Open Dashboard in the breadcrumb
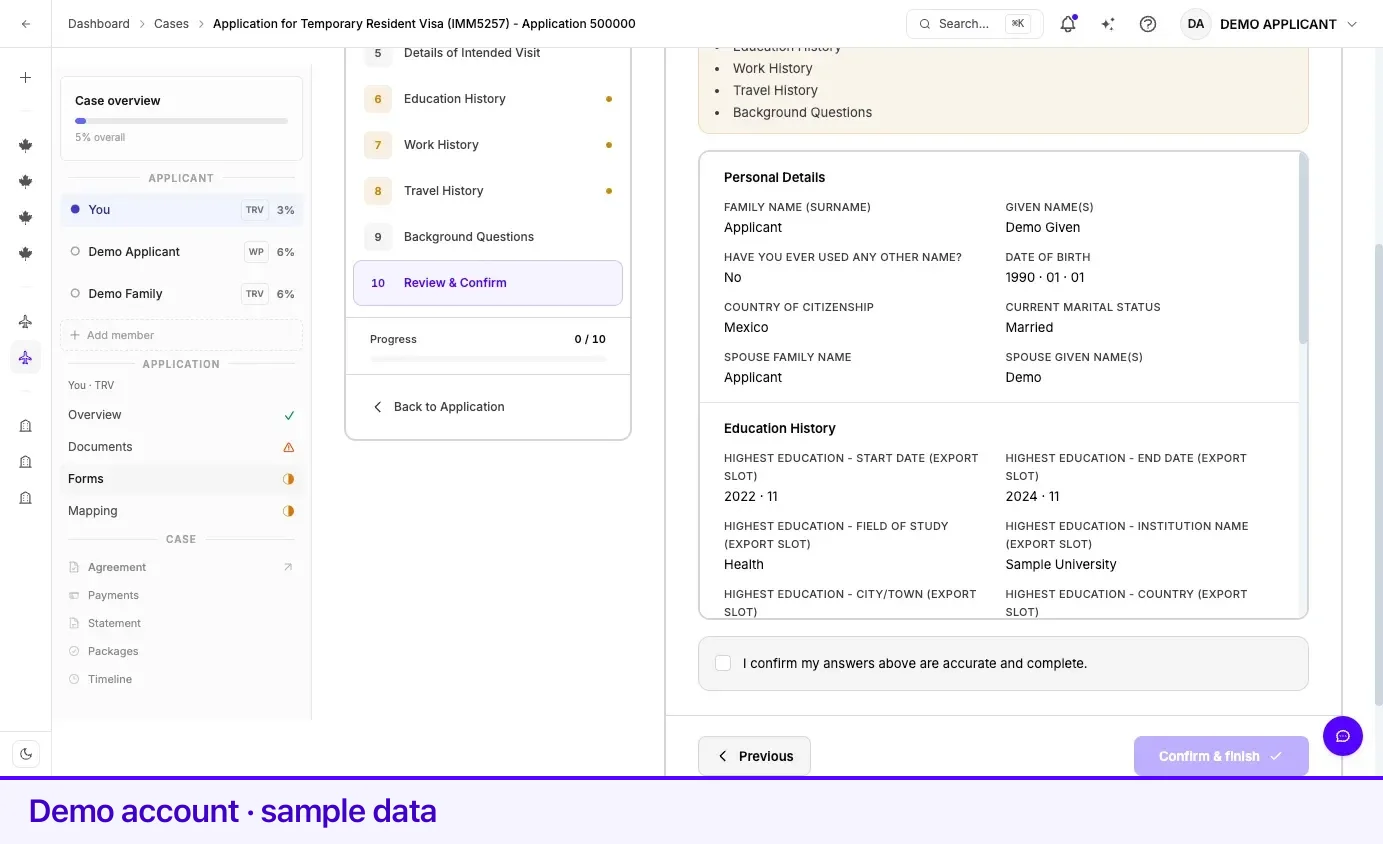This screenshot has width=1383, height=844. [99, 24]
